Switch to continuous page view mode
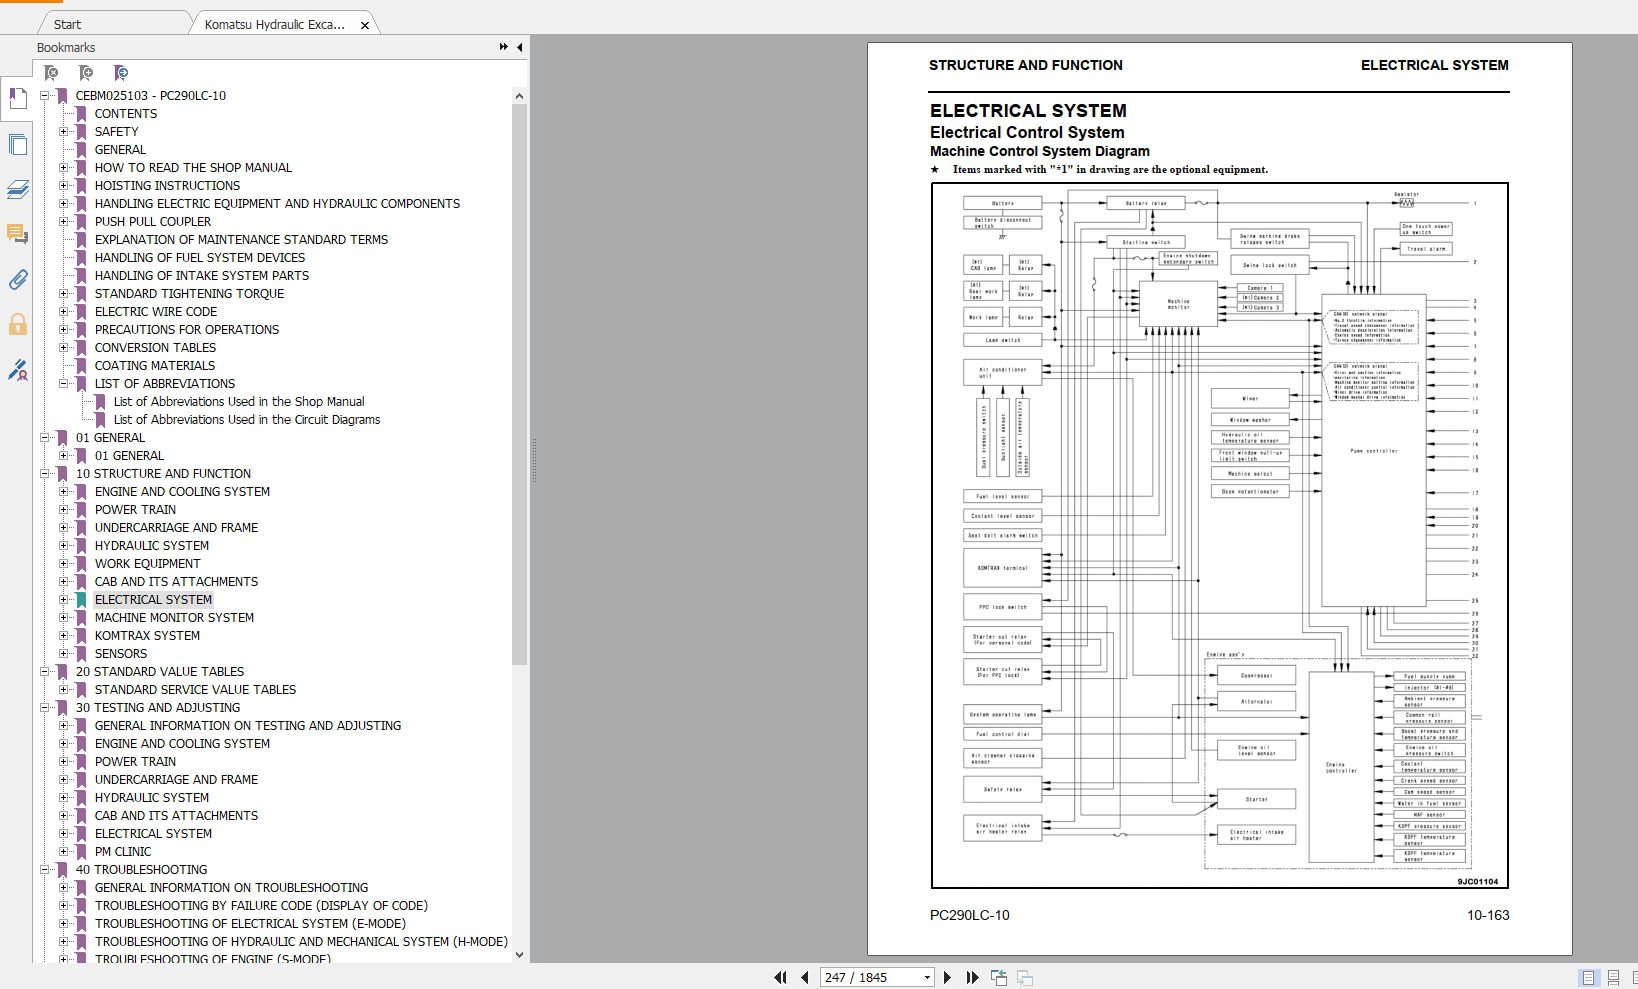Viewport: 1638px width, 989px height. tap(1613, 977)
